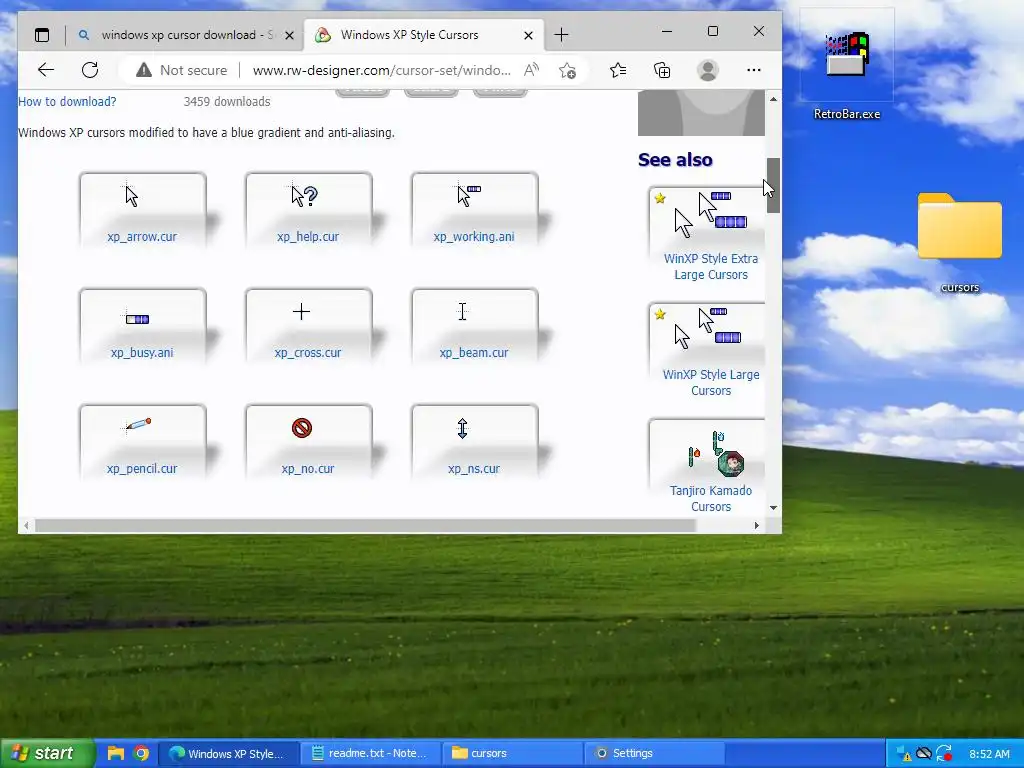Click the rw-designer.com address bar

coord(381,70)
